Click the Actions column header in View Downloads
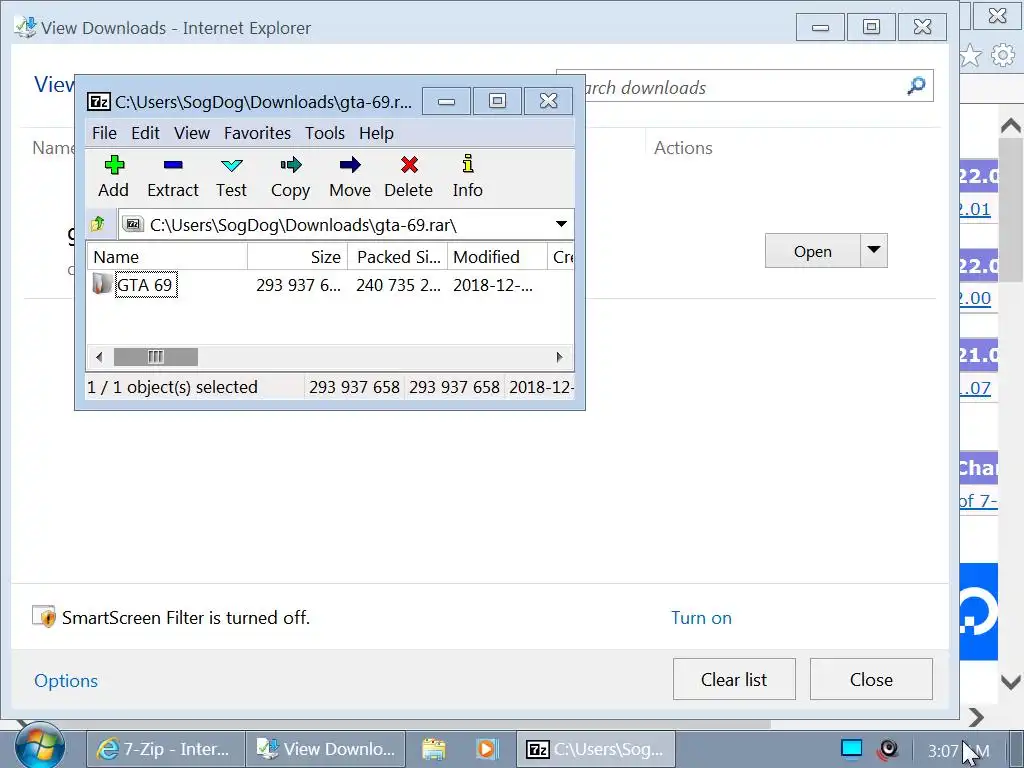This screenshot has height=768, width=1024. pyautogui.click(x=683, y=148)
